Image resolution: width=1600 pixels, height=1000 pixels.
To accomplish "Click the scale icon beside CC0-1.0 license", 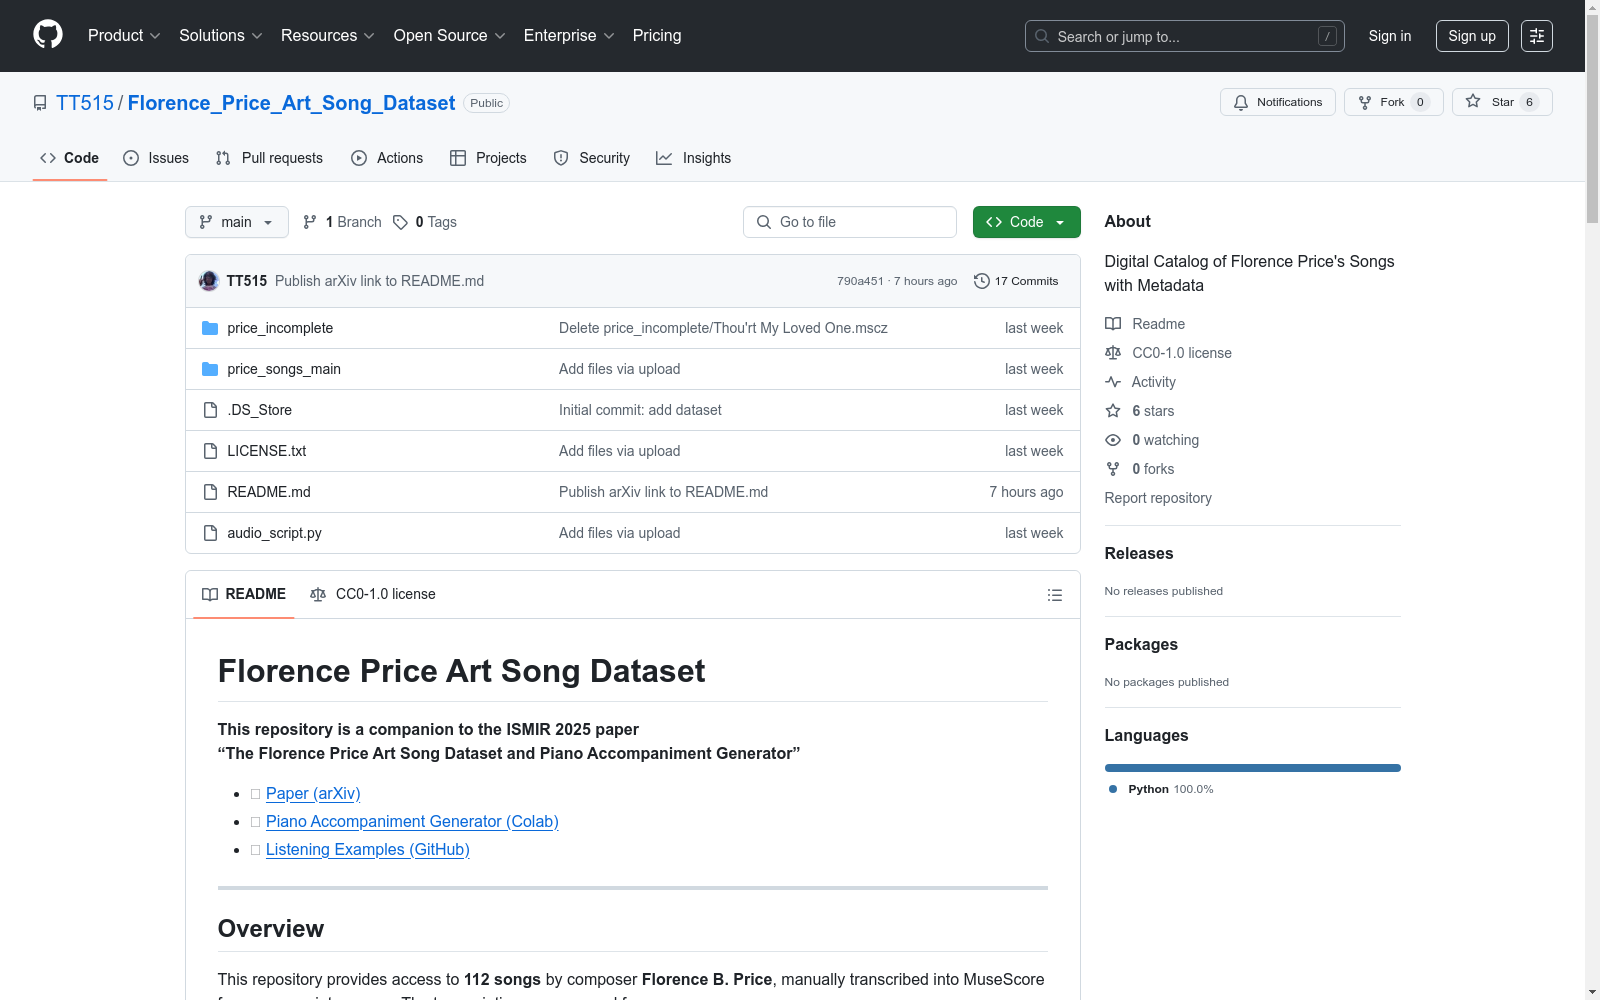I will [x=1113, y=353].
